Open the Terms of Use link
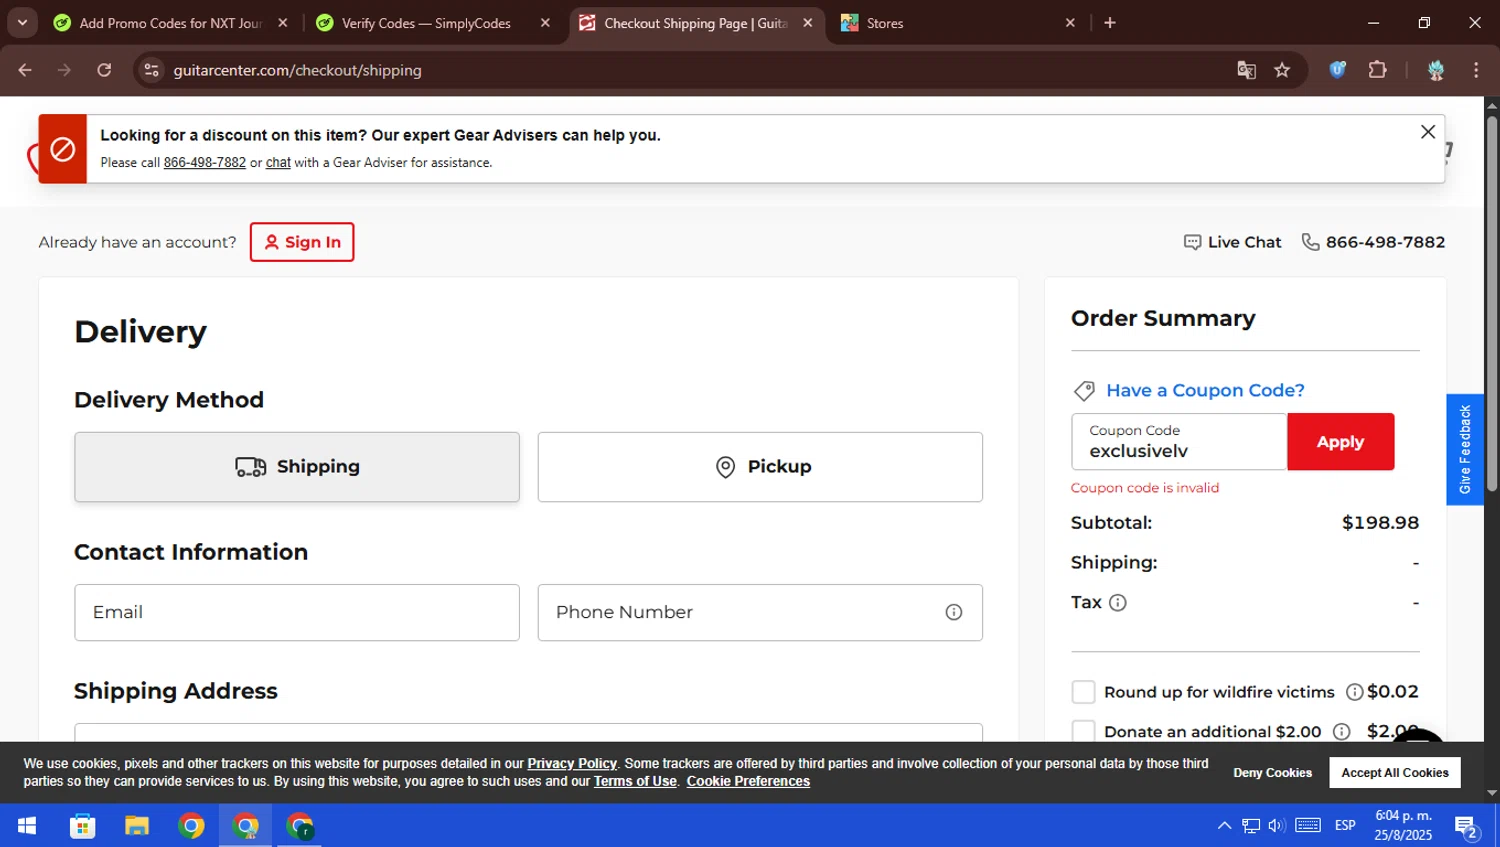Screen dimensions: 1500x847 point(635,782)
